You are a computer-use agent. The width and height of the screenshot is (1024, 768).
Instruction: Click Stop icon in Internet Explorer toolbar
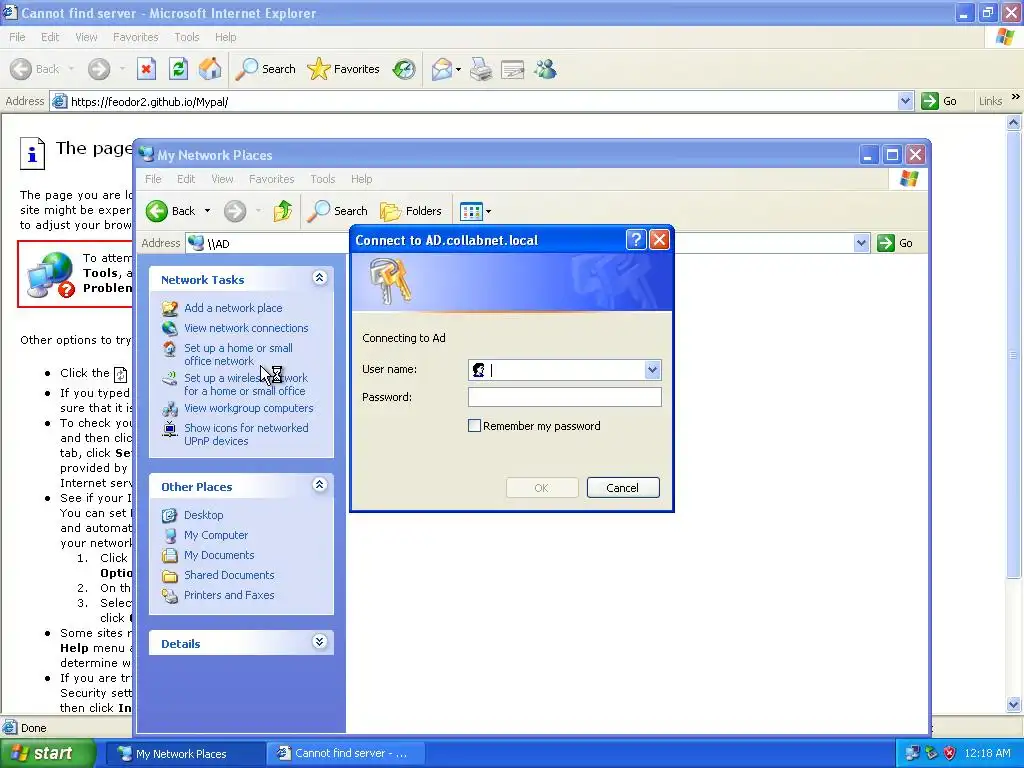click(x=146, y=69)
